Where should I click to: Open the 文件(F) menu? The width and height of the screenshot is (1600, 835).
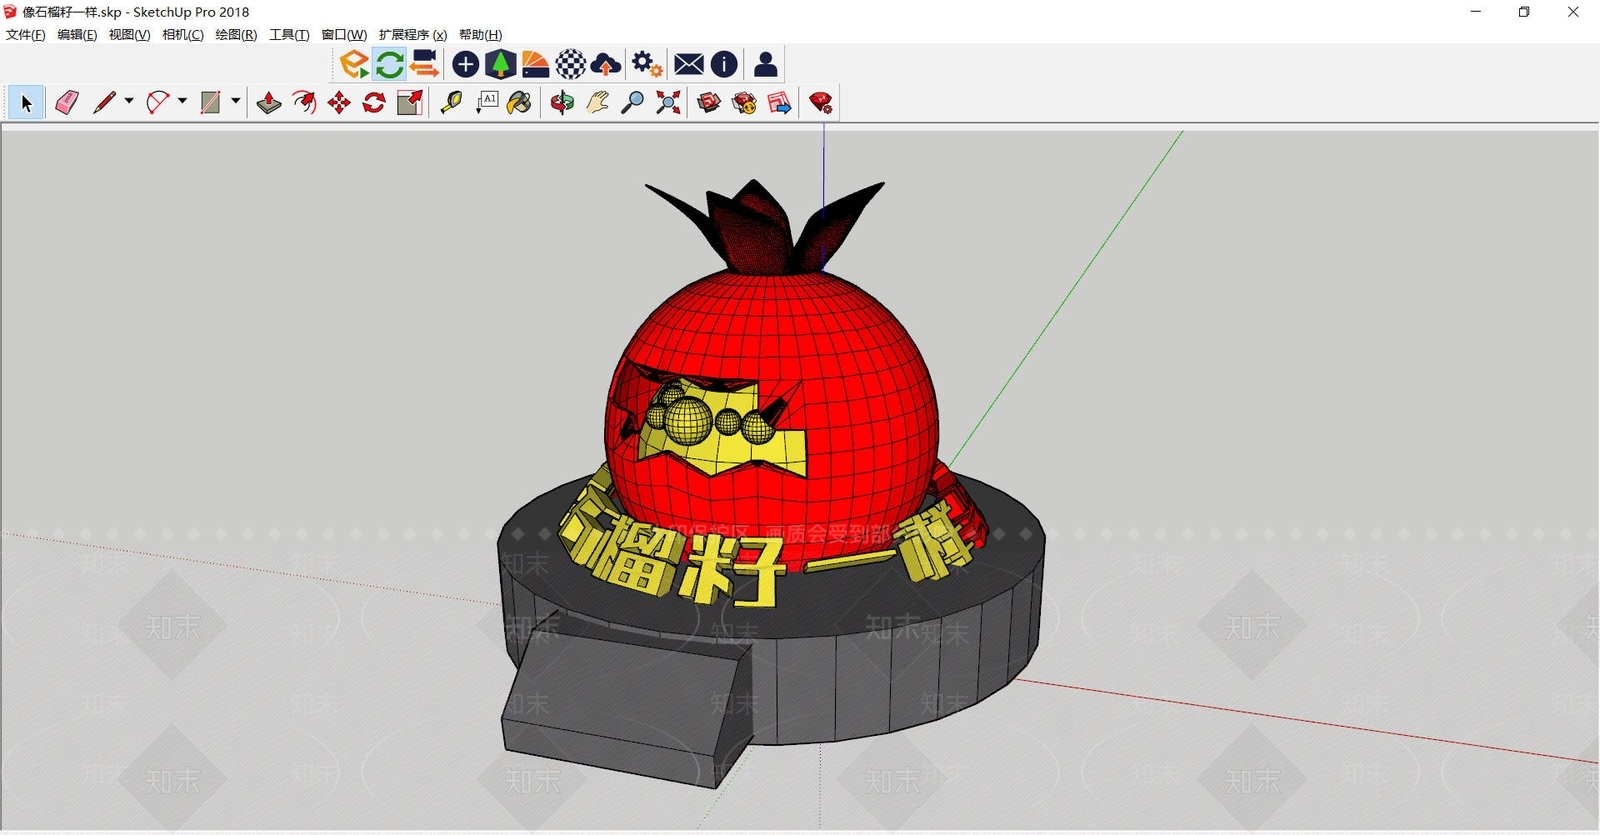click(x=26, y=35)
